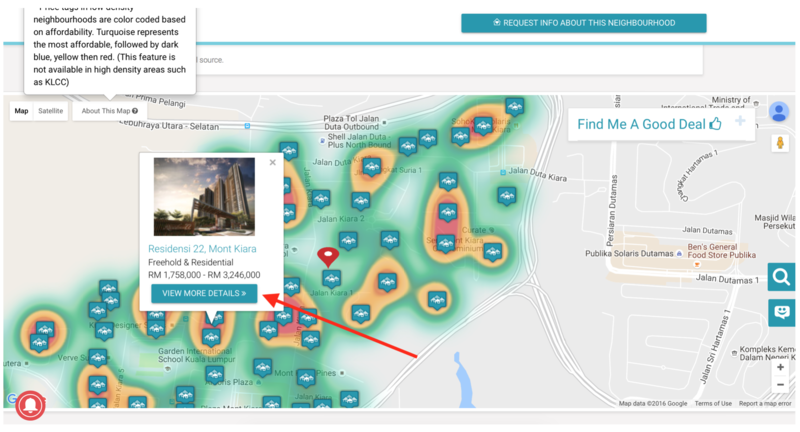Click Report a map error link
The image size is (800, 432).
765,403
